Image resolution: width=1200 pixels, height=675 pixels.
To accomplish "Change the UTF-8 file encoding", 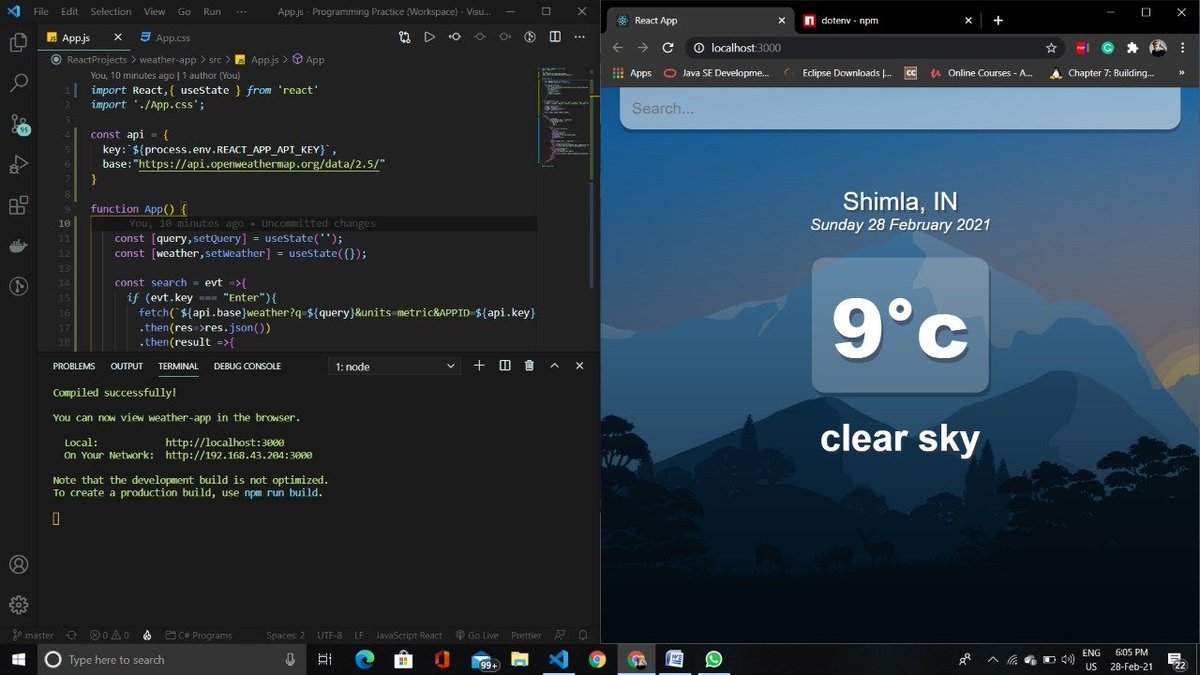I will click(x=330, y=635).
